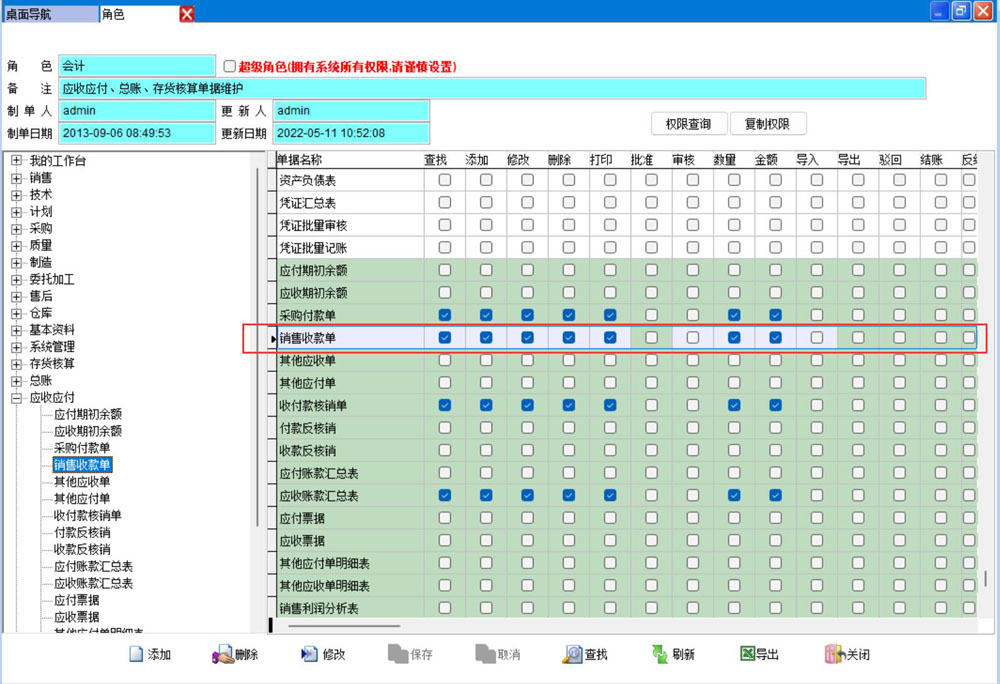
Task: Close the 角色 tab with red X
Action: click(187, 14)
